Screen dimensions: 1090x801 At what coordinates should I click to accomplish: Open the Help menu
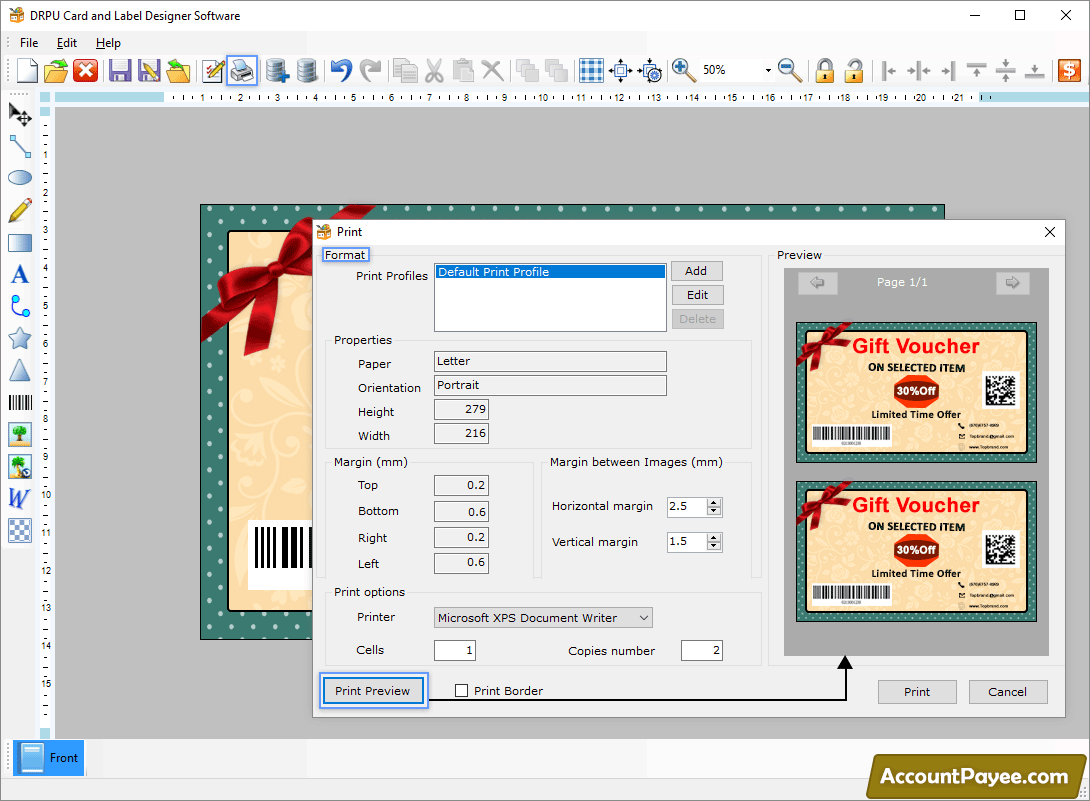pos(108,43)
